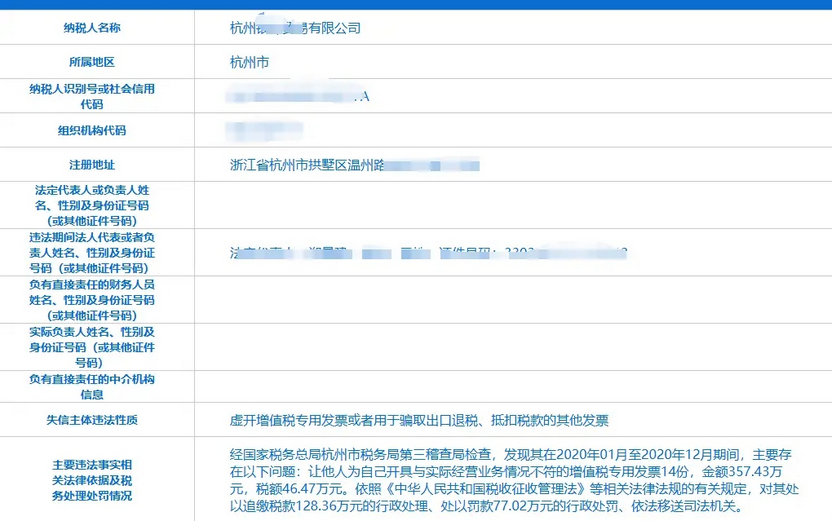Click line mentioning 金额357.43万
The height and width of the screenshot is (522, 832).
tap(506, 472)
